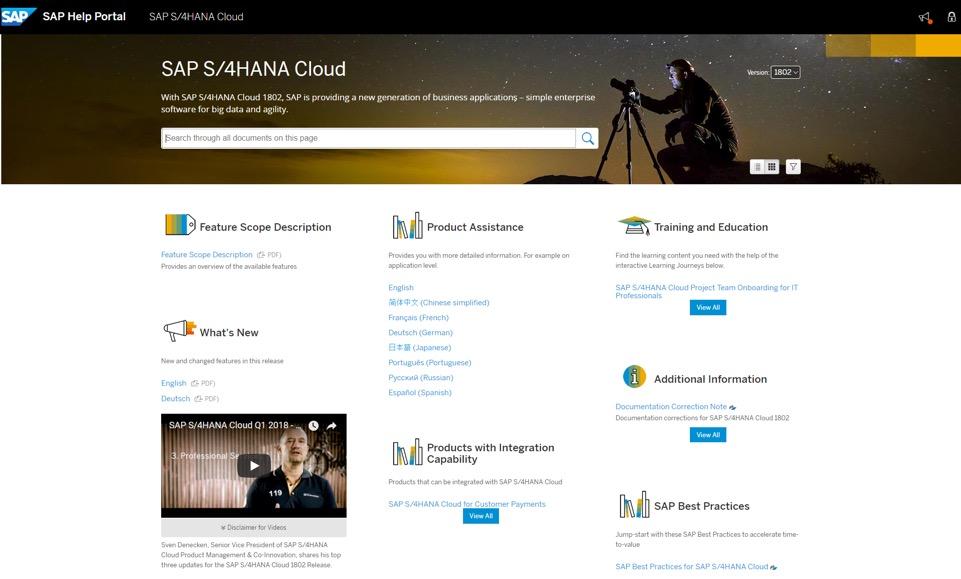Open the filter funnel icon
This screenshot has width=961, height=579.
click(x=793, y=167)
